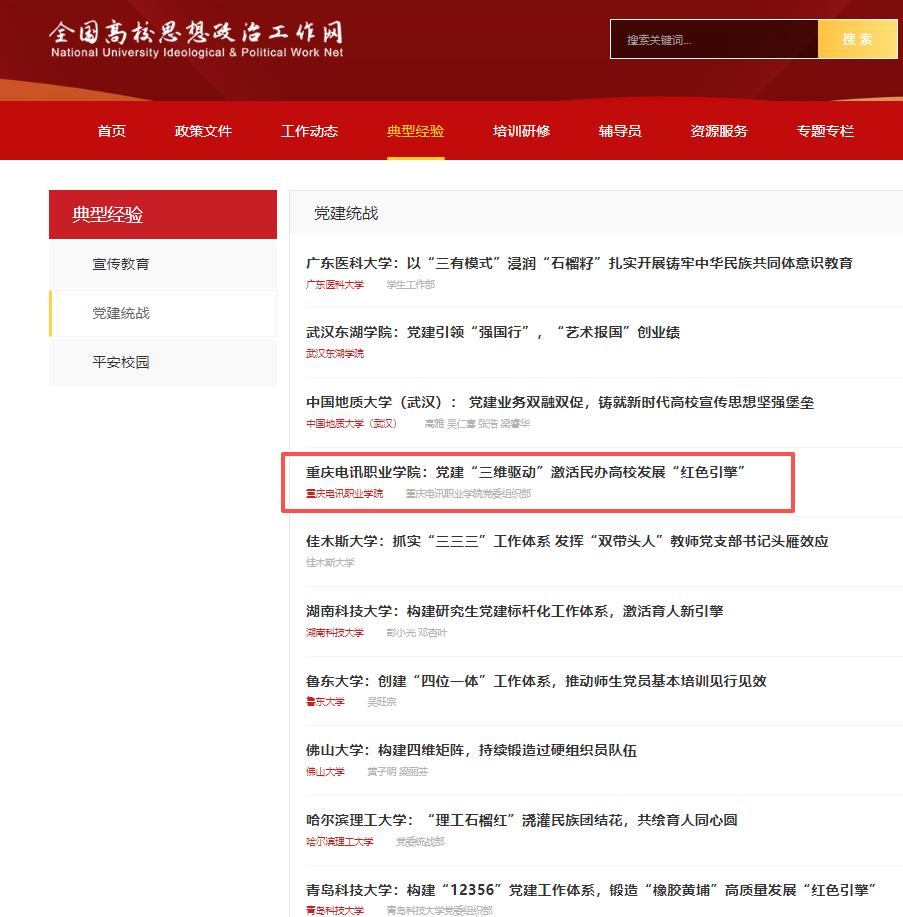Click the 学生工作部 author label
The image size is (903, 917).
tap(411, 285)
